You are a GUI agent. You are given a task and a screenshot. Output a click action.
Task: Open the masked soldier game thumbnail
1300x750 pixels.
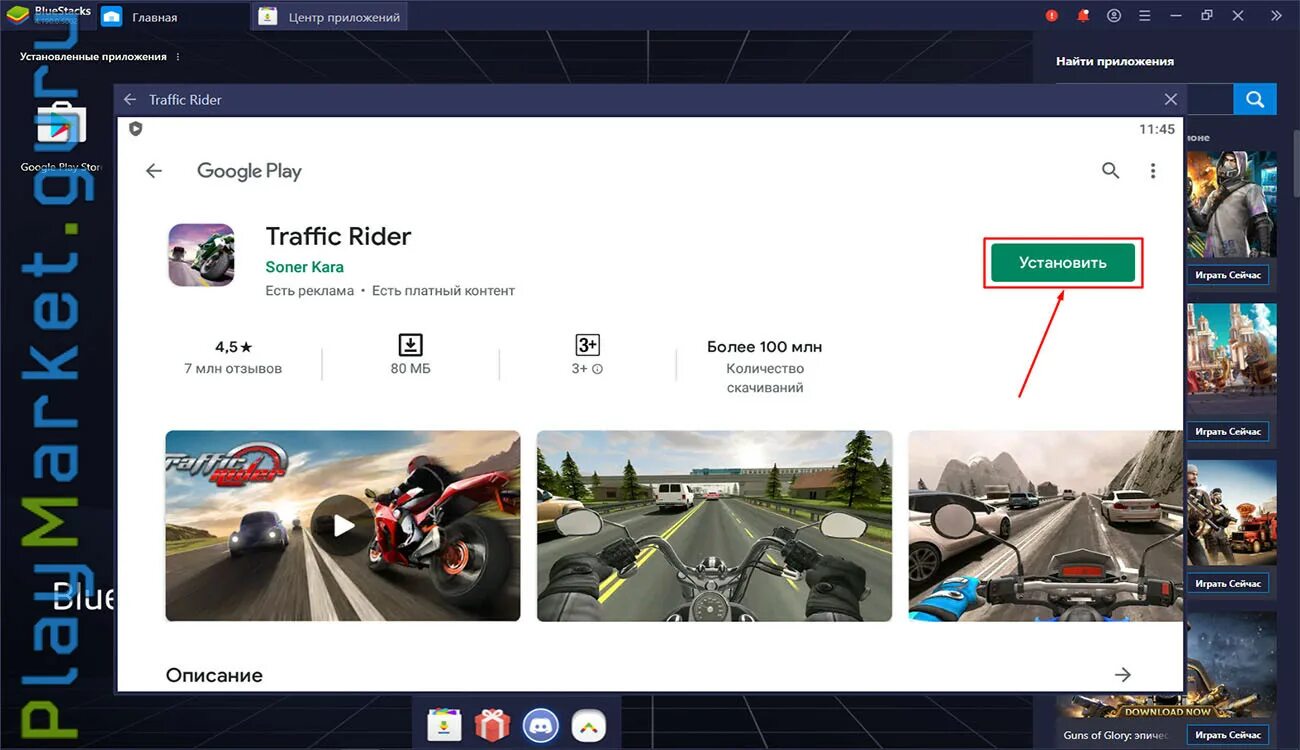[1231, 205]
